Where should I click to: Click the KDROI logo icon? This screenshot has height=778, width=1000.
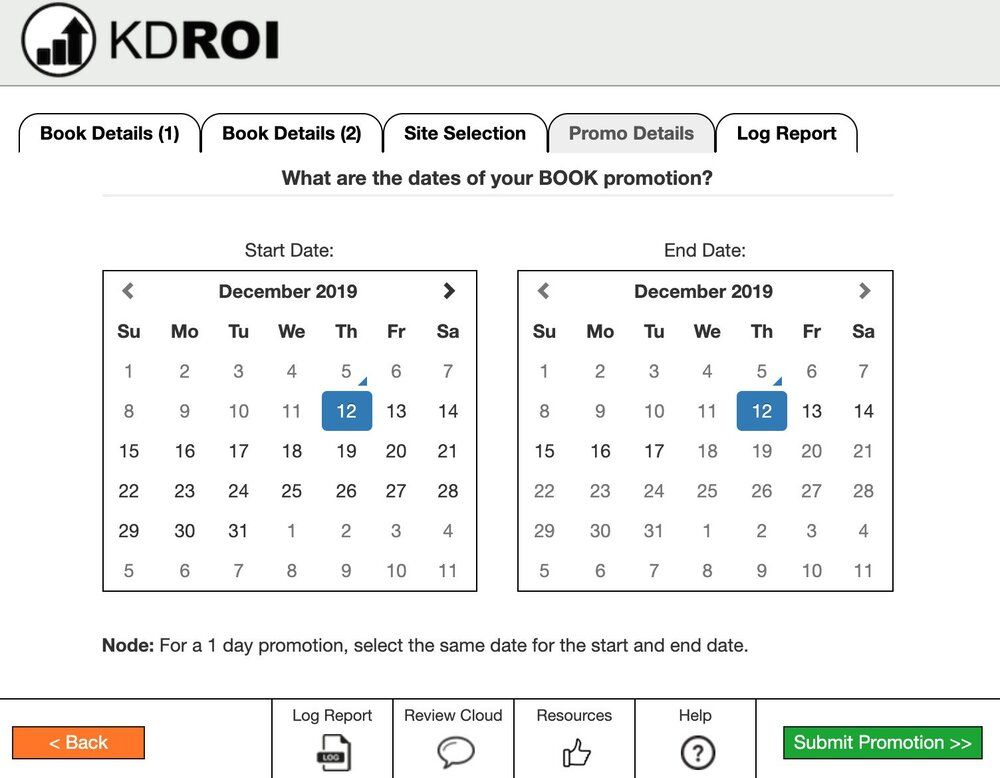tap(58, 40)
